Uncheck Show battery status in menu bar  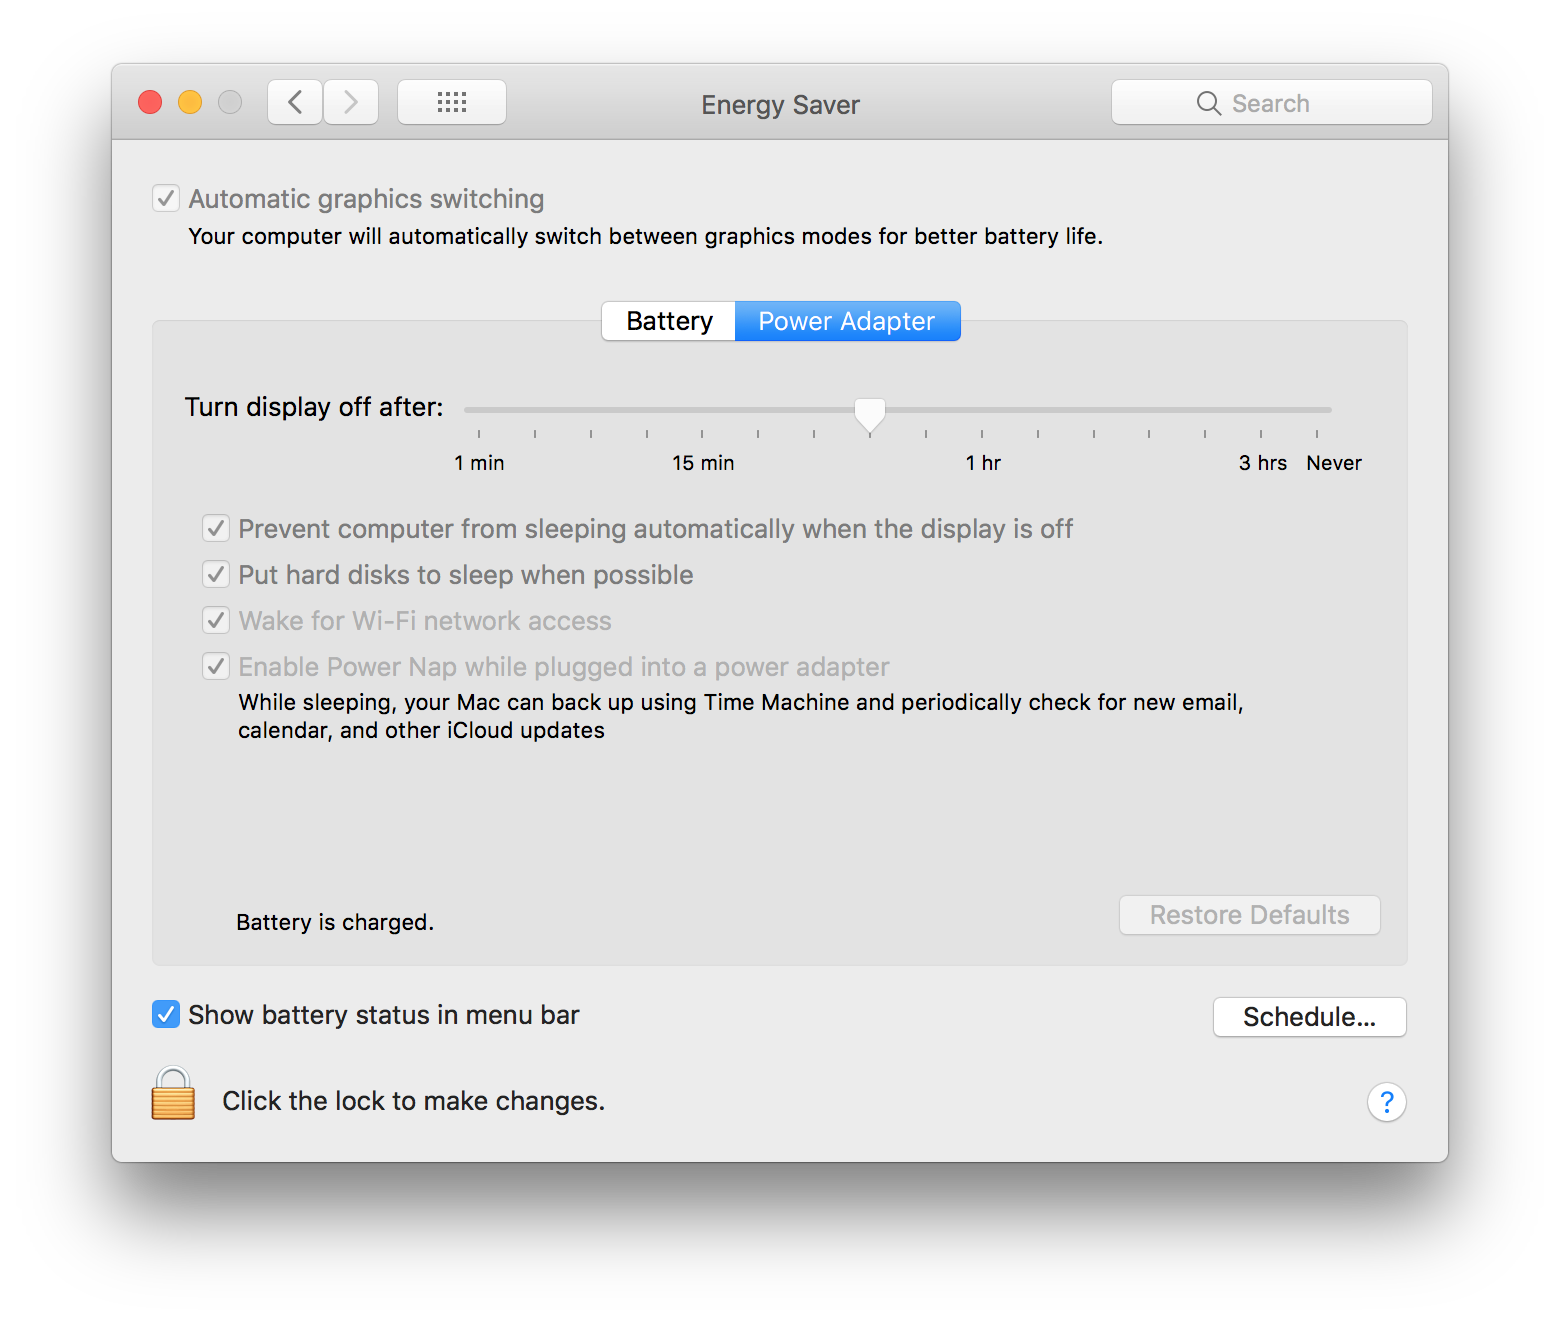tap(166, 1014)
